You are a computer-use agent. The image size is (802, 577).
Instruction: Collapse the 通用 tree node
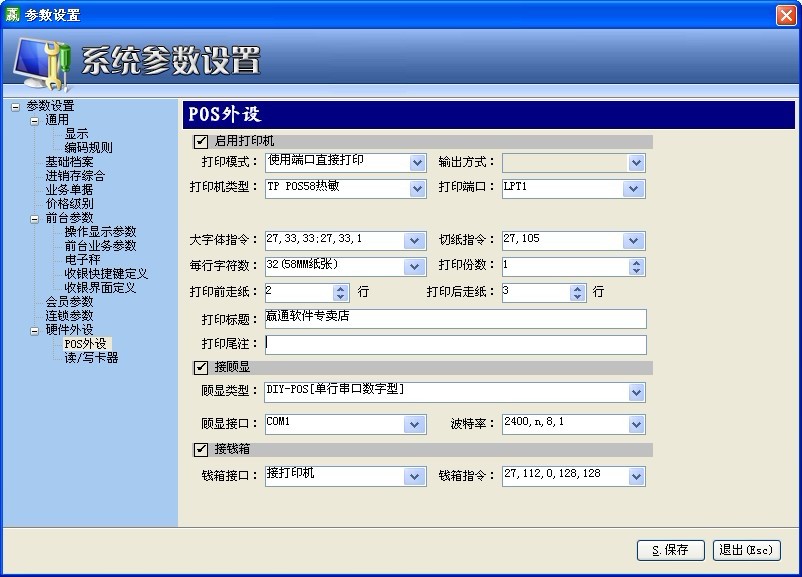34,121
